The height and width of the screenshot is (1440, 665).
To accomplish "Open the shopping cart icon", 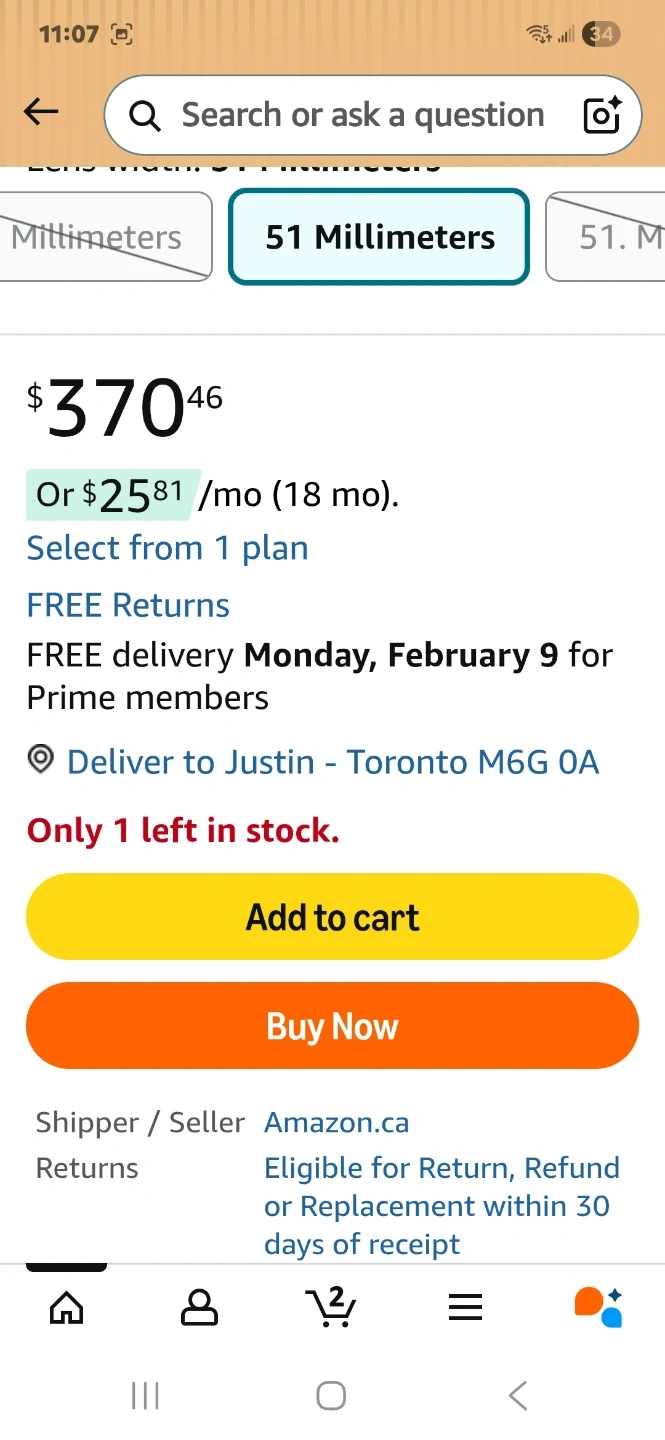I will [x=331, y=1306].
